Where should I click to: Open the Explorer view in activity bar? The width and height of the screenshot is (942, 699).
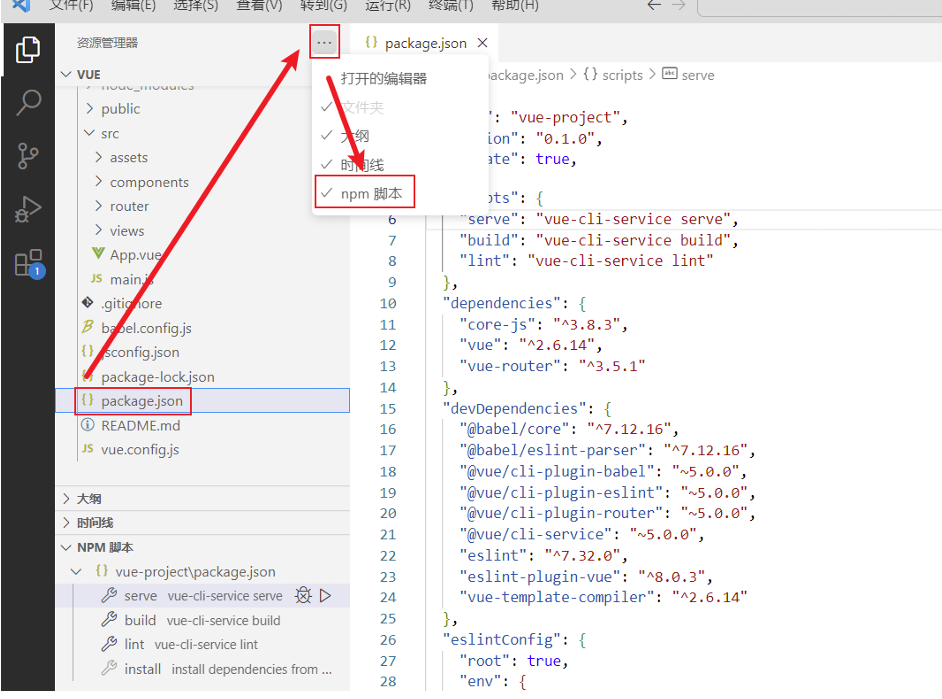point(28,49)
